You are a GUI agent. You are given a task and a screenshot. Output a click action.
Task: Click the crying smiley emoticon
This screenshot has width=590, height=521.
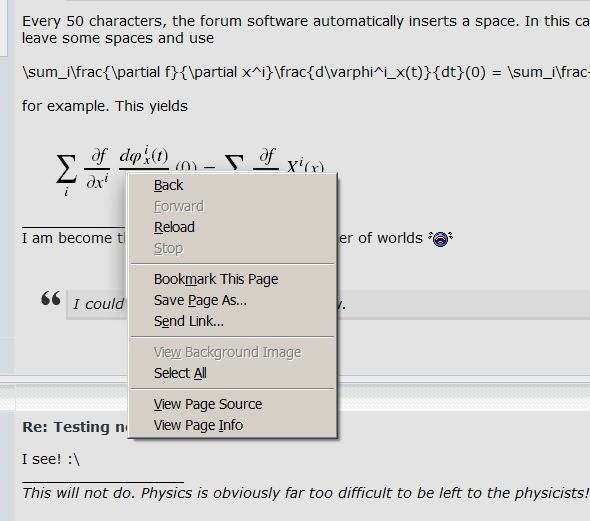click(441, 239)
